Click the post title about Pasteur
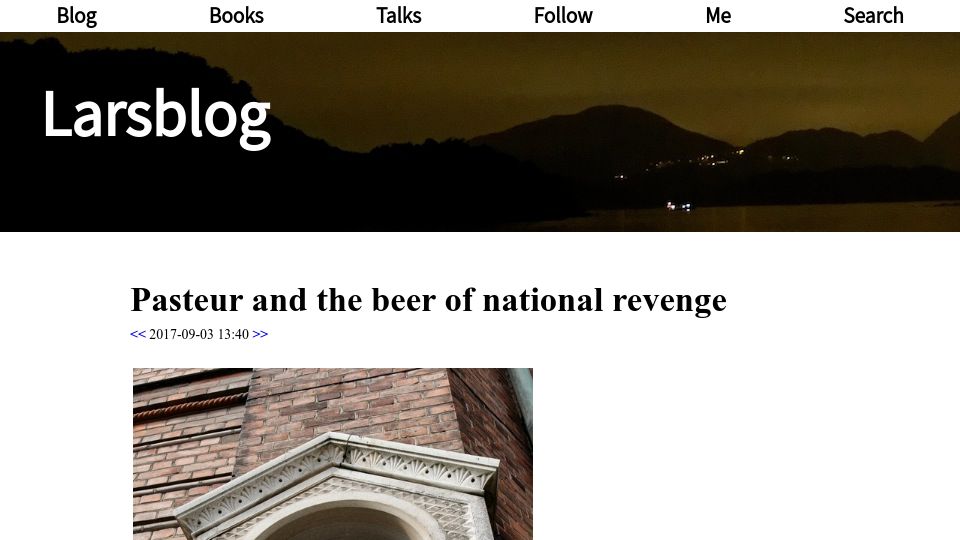 click(x=429, y=301)
